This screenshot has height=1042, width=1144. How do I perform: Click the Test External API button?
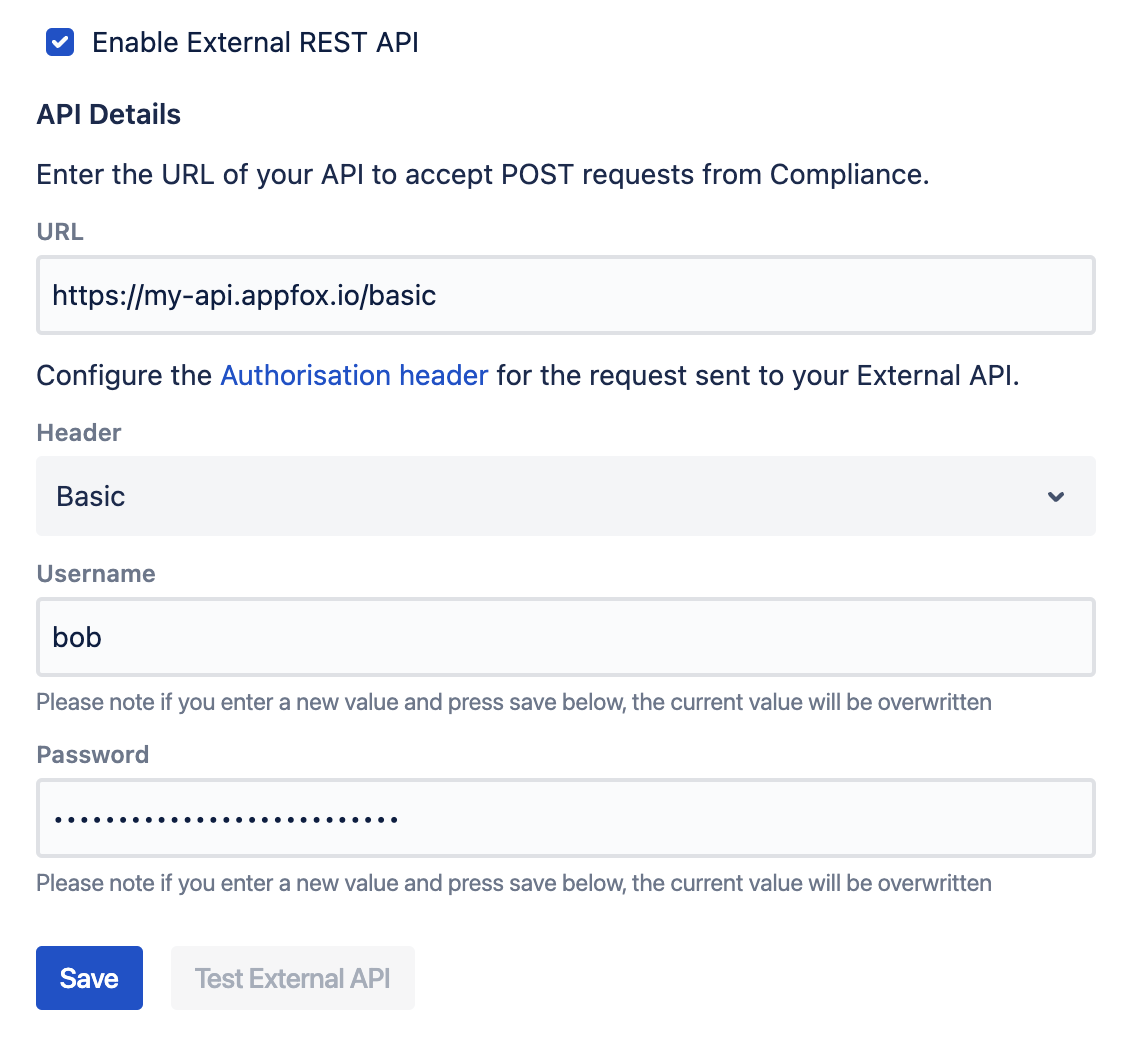pos(292,978)
